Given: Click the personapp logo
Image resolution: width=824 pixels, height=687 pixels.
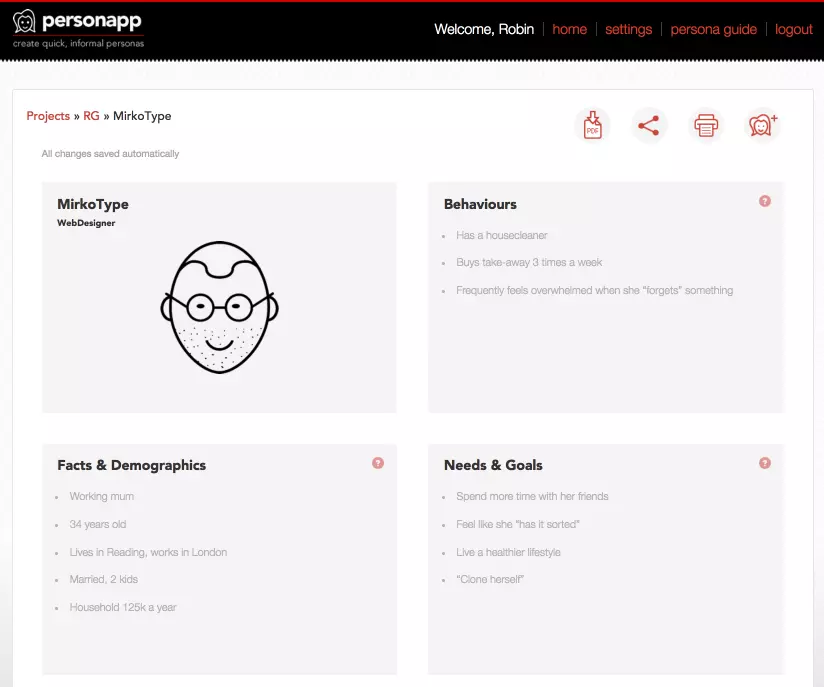Looking at the screenshot, I should [x=78, y=28].
